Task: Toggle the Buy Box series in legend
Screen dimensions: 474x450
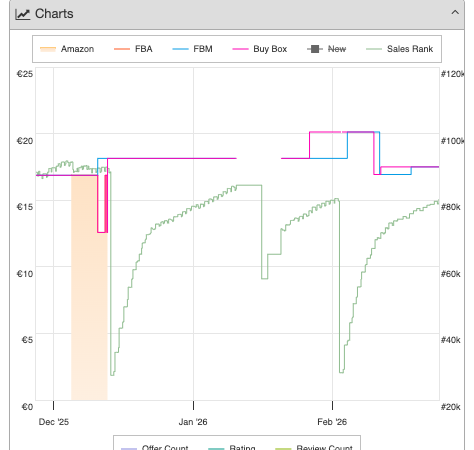Action: (x=260, y=49)
